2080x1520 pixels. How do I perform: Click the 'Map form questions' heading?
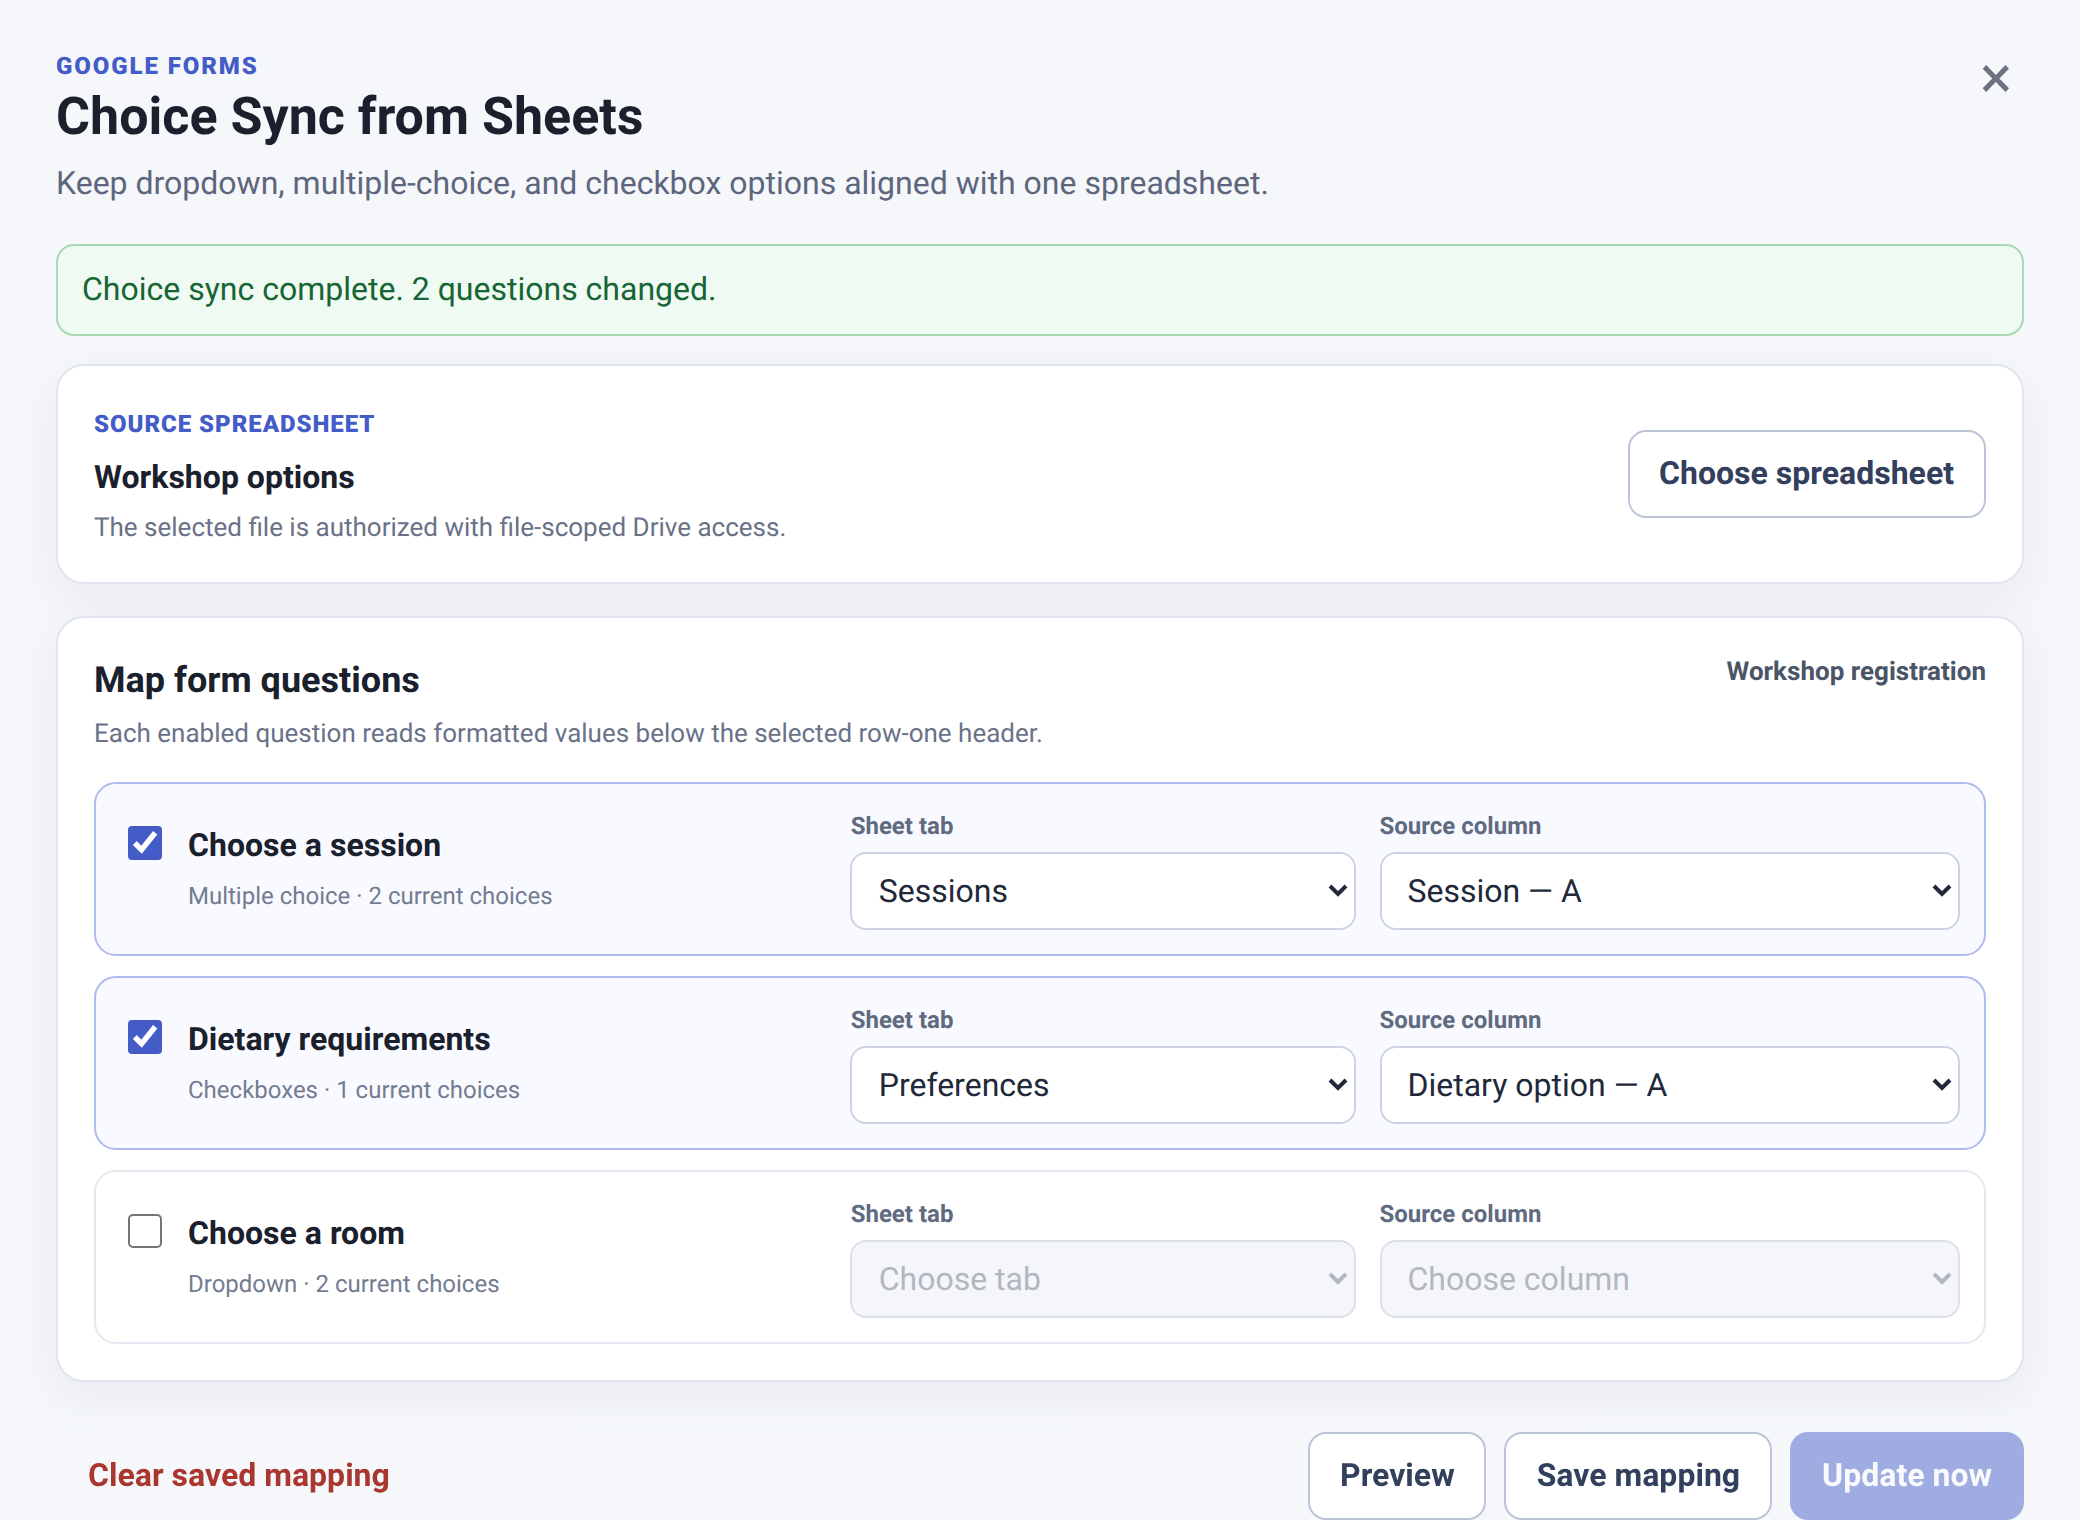(257, 680)
